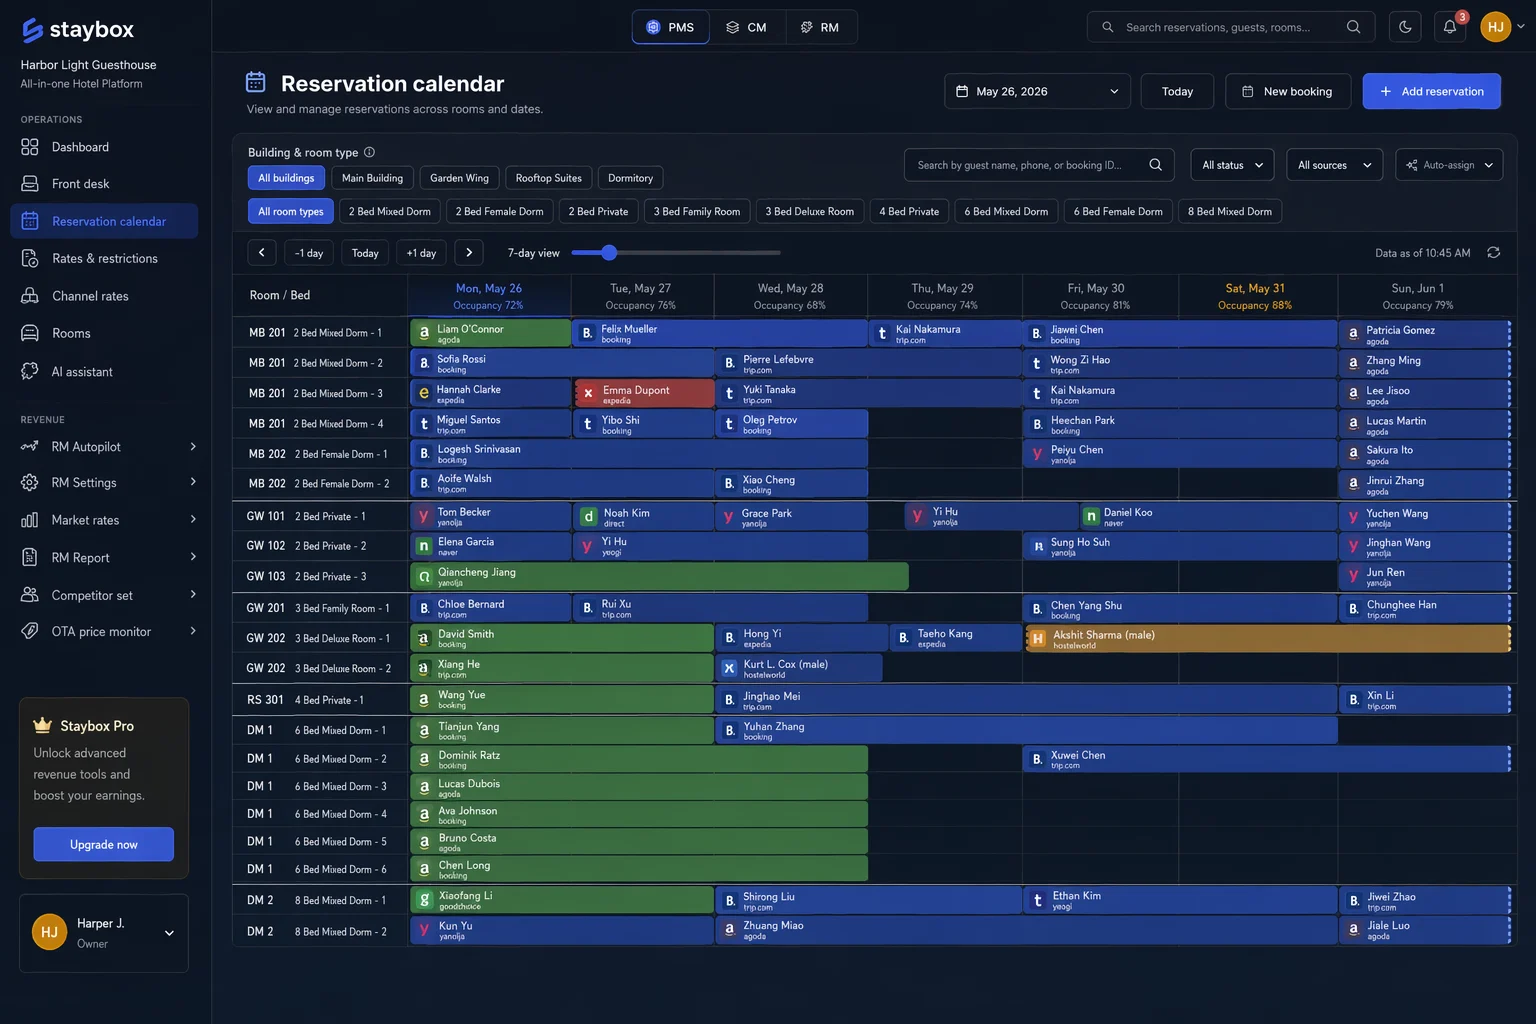Screen dimensions: 1536x1024
Task: Open Competitor set menu item
Action: click(104, 595)
